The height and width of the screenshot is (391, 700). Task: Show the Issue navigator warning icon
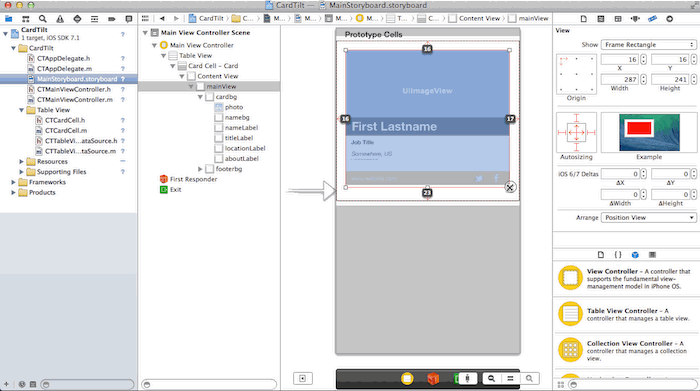point(60,19)
